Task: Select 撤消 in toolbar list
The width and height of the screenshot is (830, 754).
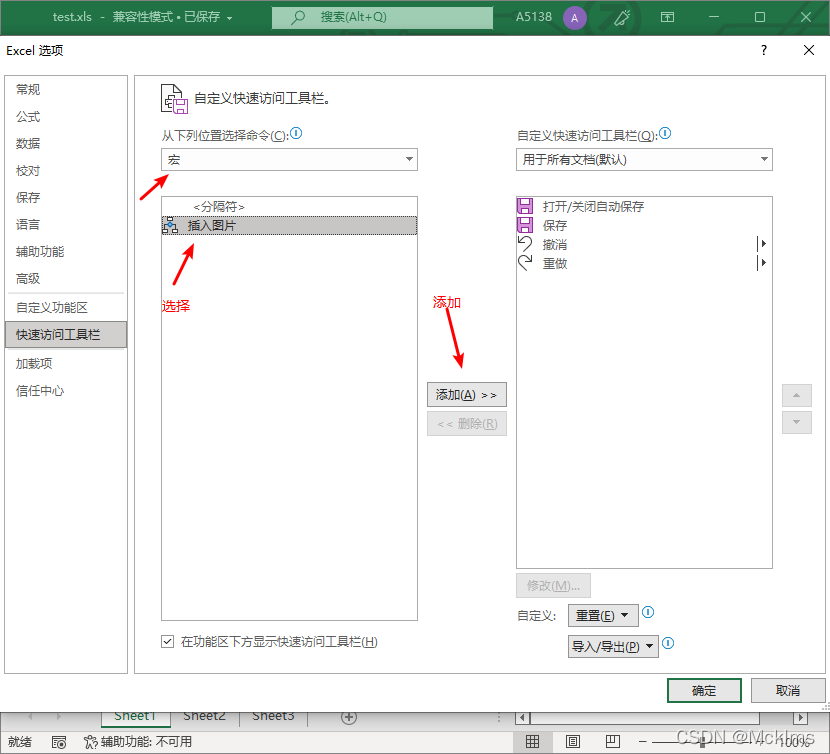Action: [x=644, y=244]
